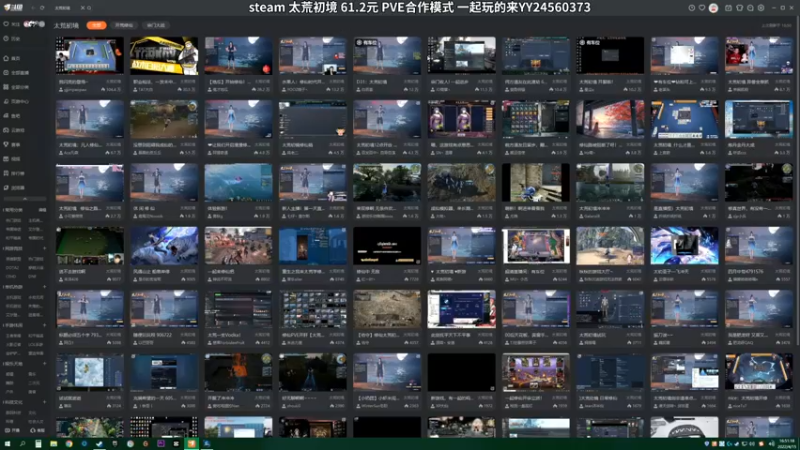Open the mahjong table stream thumbnail in first row
The image size is (800, 450).
(x=89, y=56)
